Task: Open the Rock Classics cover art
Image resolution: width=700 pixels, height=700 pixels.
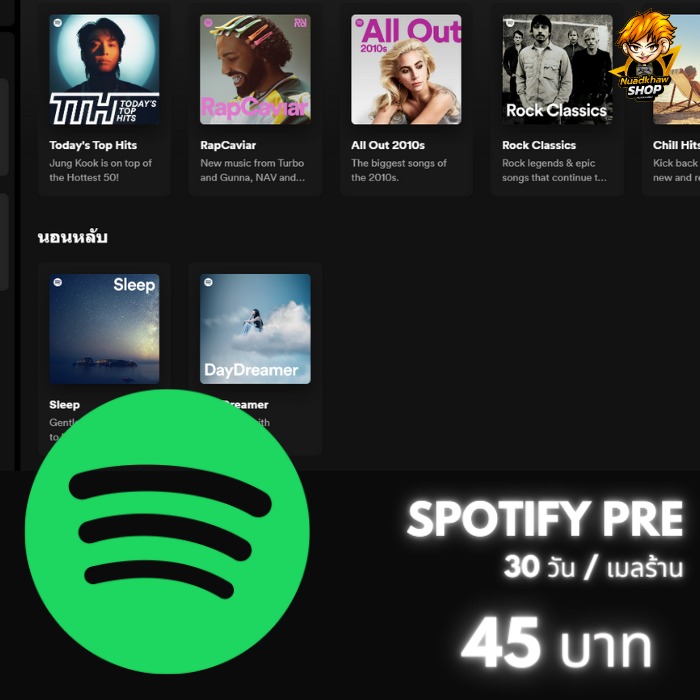Action: click(x=557, y=69)
